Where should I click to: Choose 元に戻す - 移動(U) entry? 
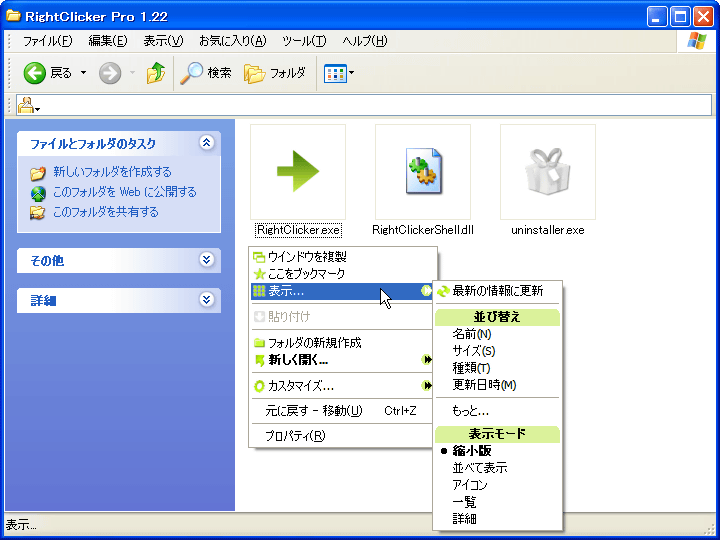click(342, 411)
